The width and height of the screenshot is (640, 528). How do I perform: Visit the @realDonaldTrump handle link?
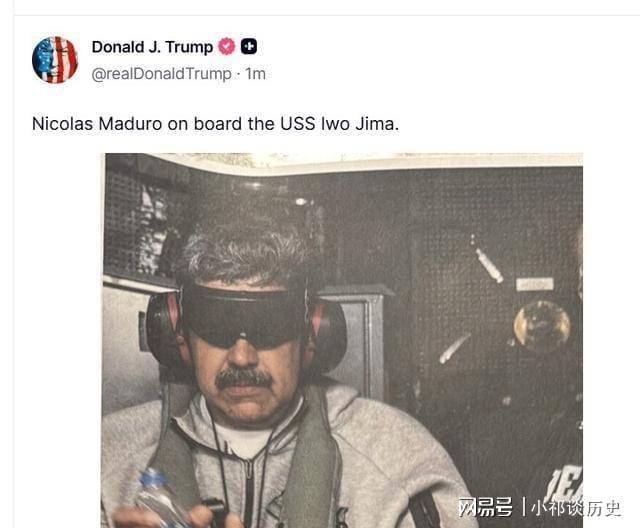tap(162, 74)
